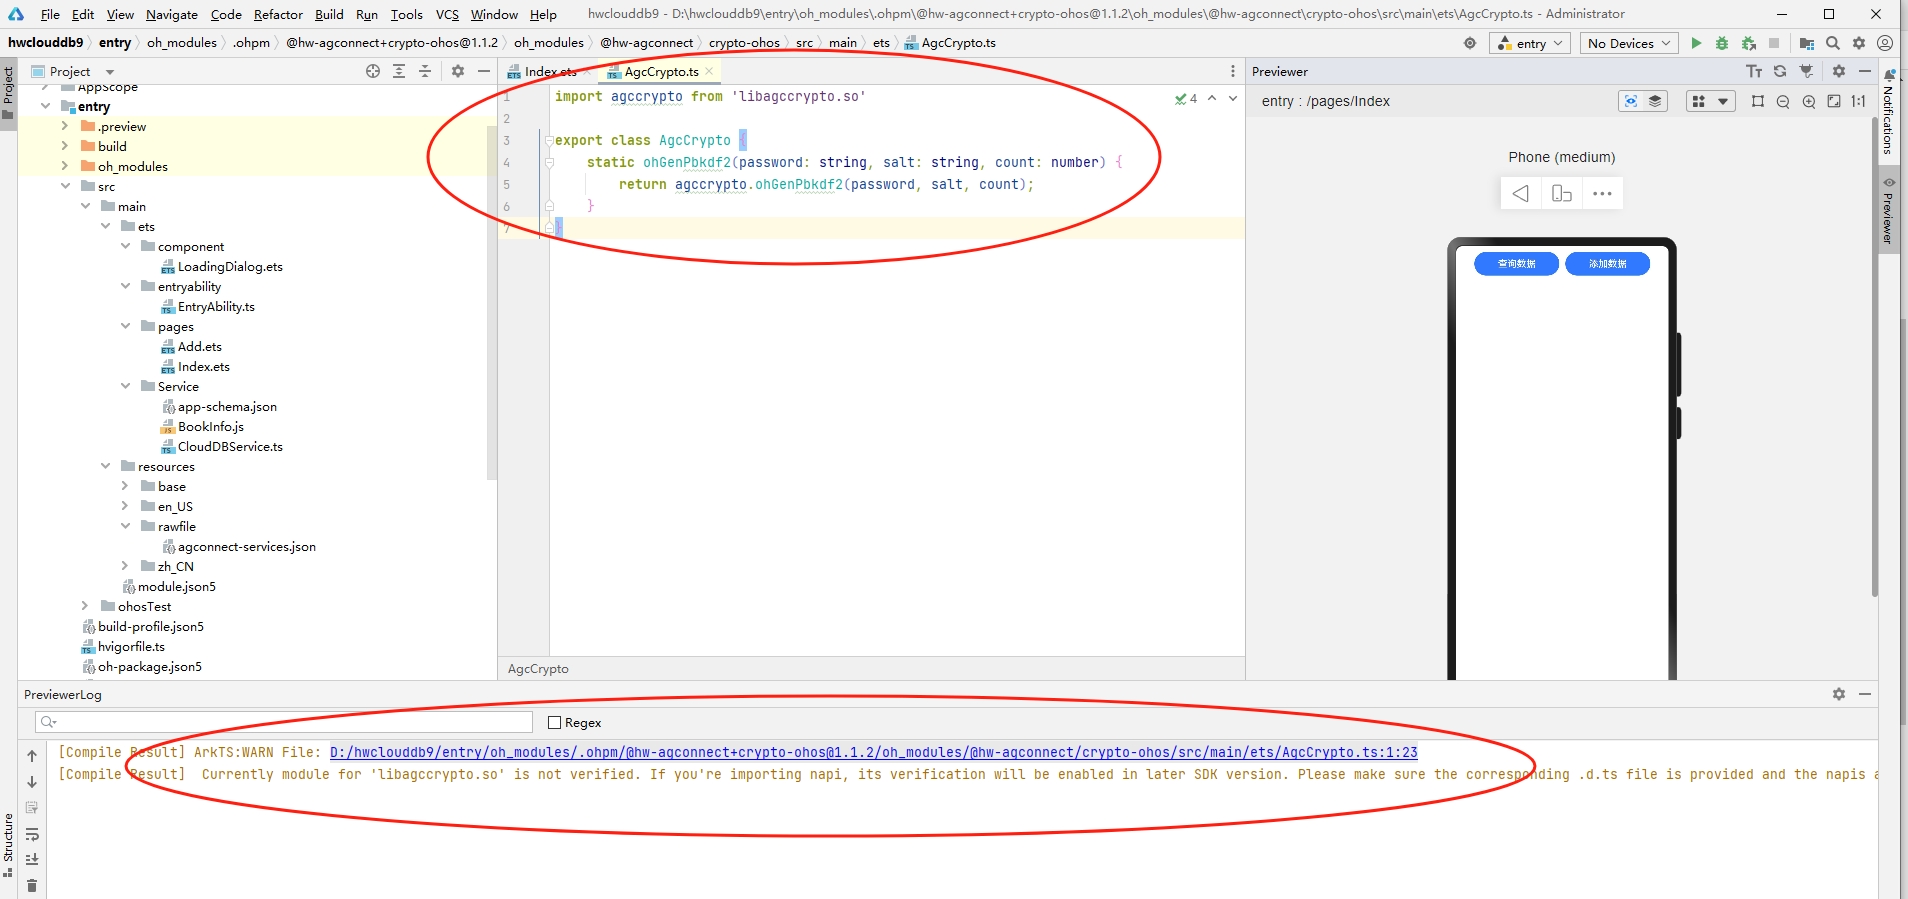Screen dimensions: 1908x899
Task: Enable the Regex checkbox
Action: (x=555, y=723)
